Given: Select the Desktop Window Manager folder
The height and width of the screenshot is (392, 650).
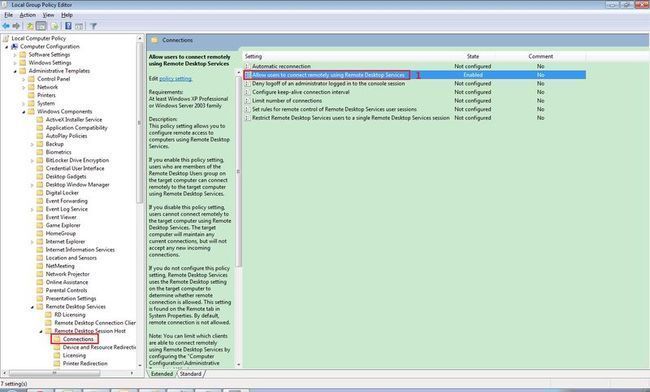Looking at the screenshot, I should coord(78,185).
